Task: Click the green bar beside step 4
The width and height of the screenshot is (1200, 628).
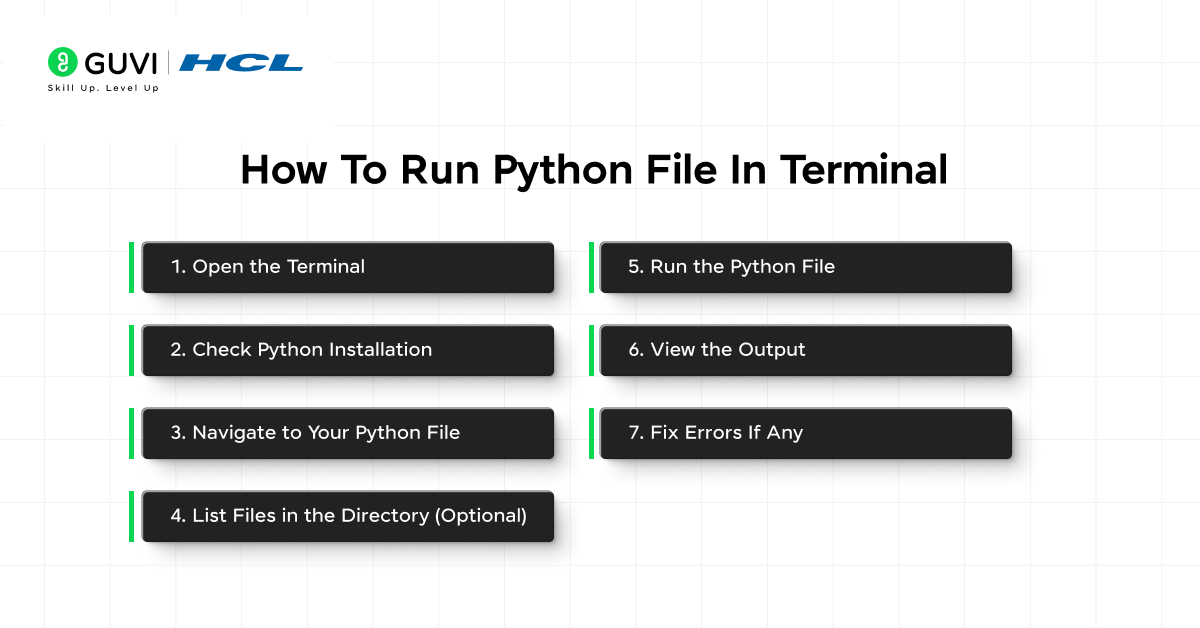Action: pos(133,516)
